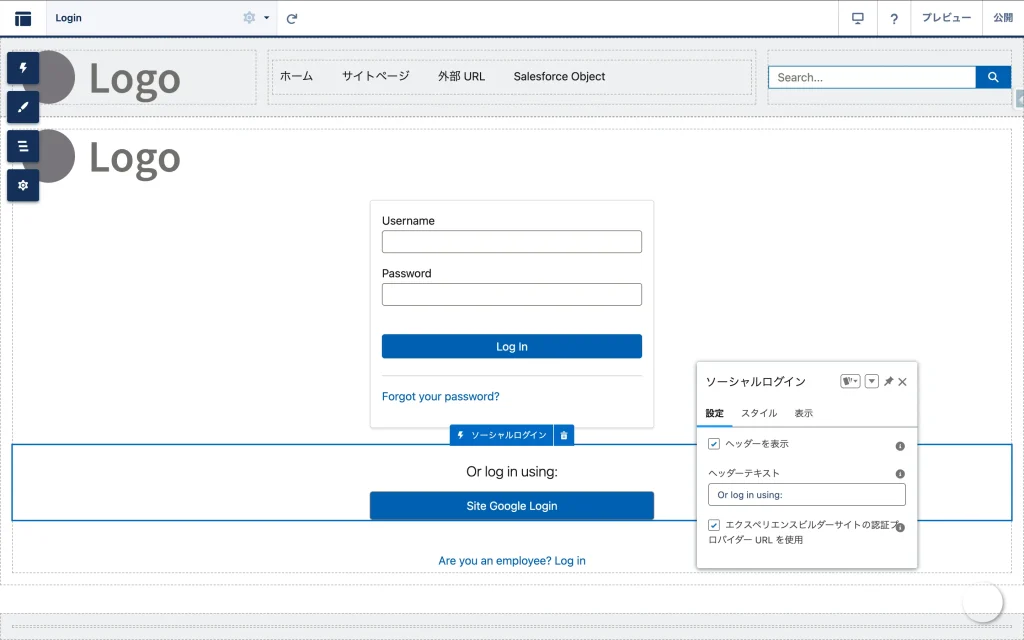The height and width of the screenshot is (640, 1024).
Task: Click the desktop view mode icon
Action: [x=857, y=18]
